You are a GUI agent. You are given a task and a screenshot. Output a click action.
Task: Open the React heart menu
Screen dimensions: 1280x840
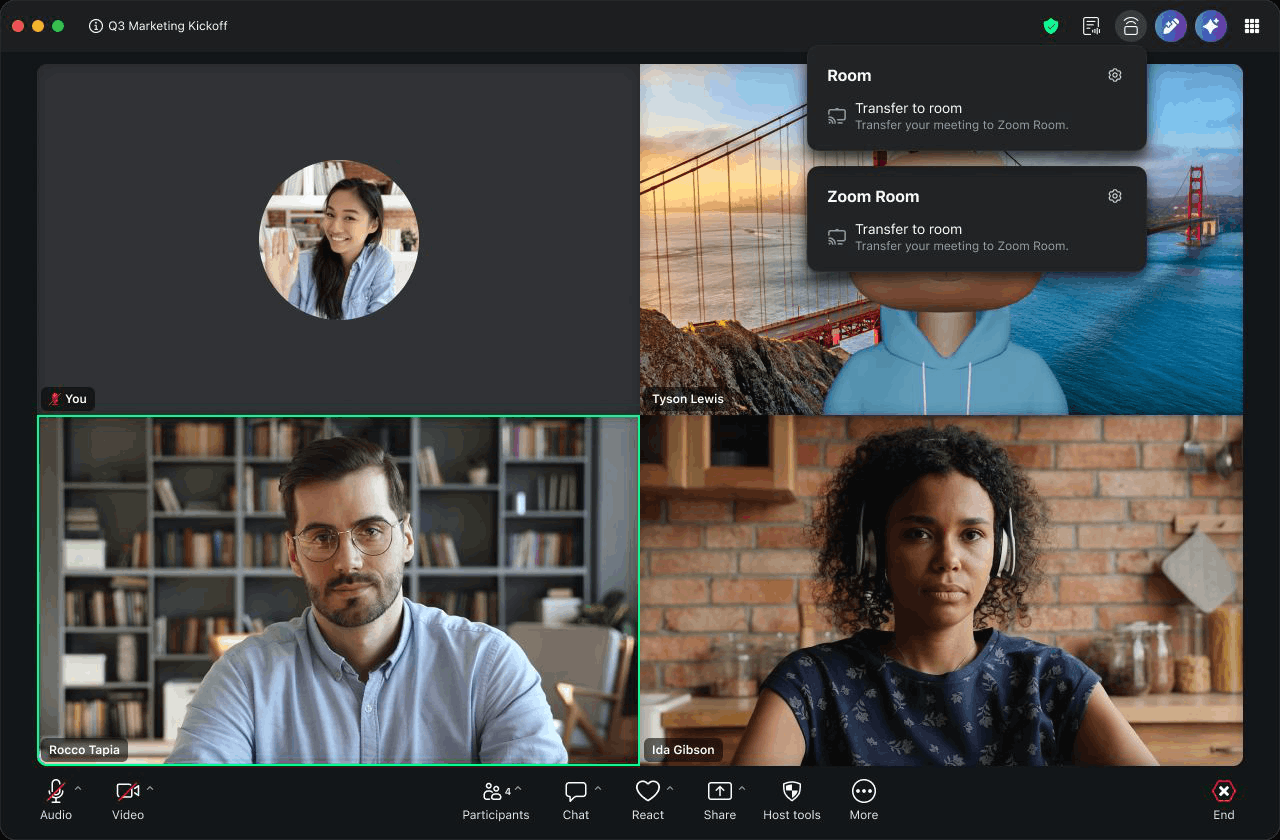pos(648,800)
